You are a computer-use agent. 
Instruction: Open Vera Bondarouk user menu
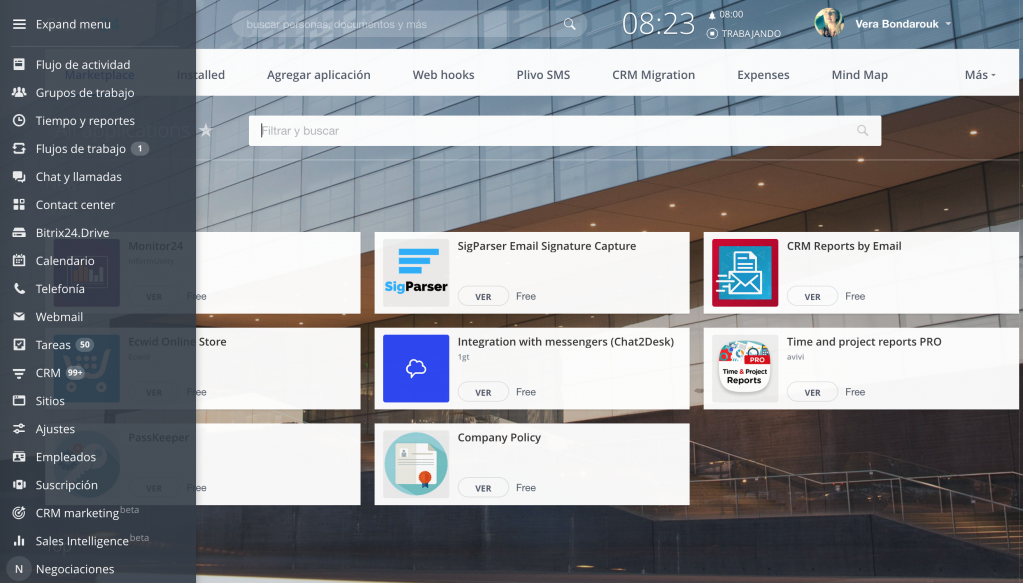[896, 24]
